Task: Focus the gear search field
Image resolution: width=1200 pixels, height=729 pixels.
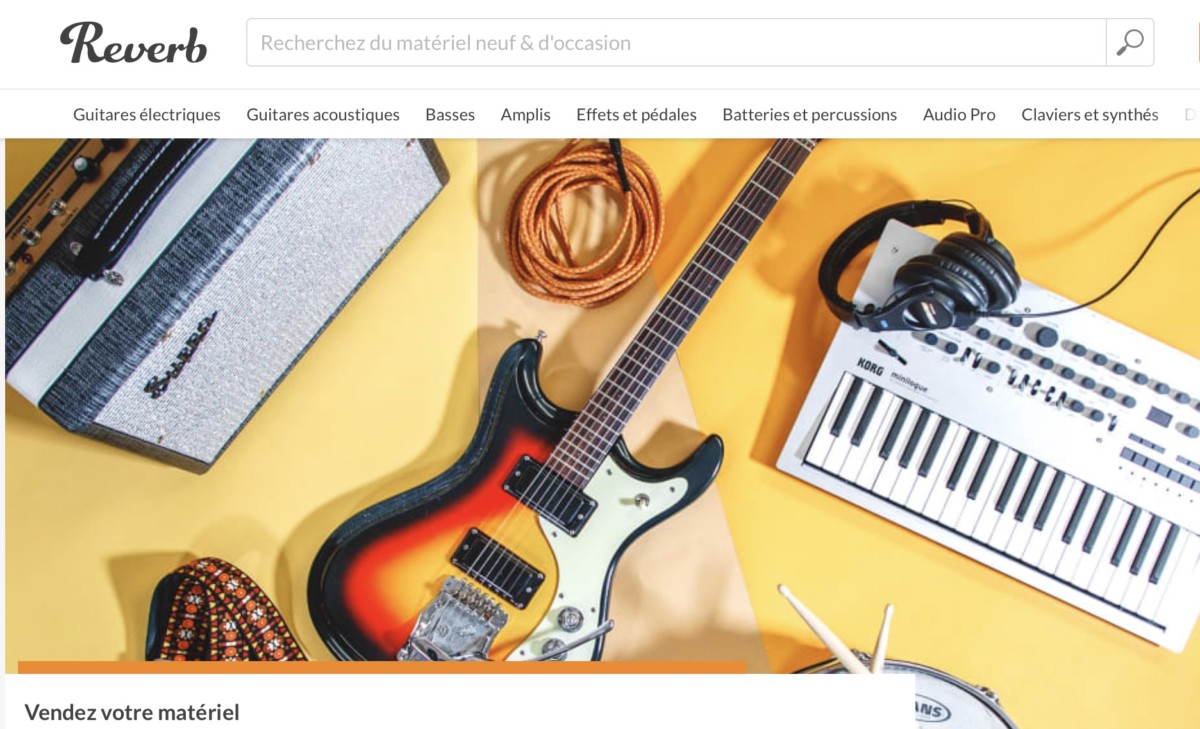Action: (676, 43)
